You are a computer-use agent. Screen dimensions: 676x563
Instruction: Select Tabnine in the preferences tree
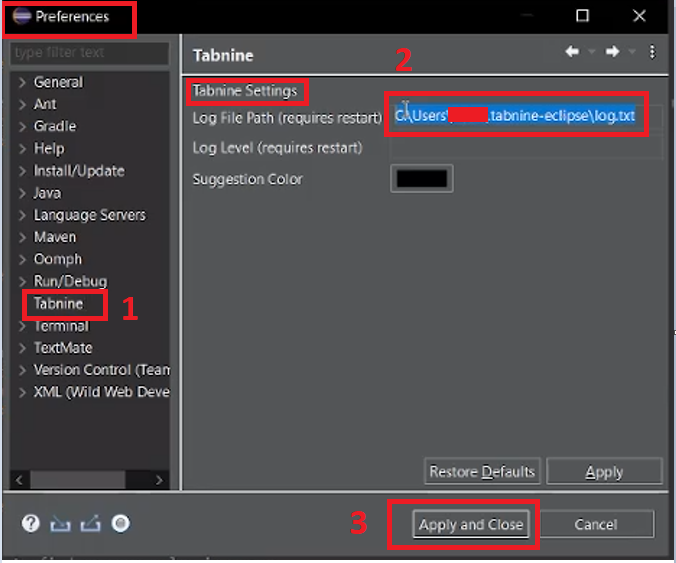tap(58, 303)
